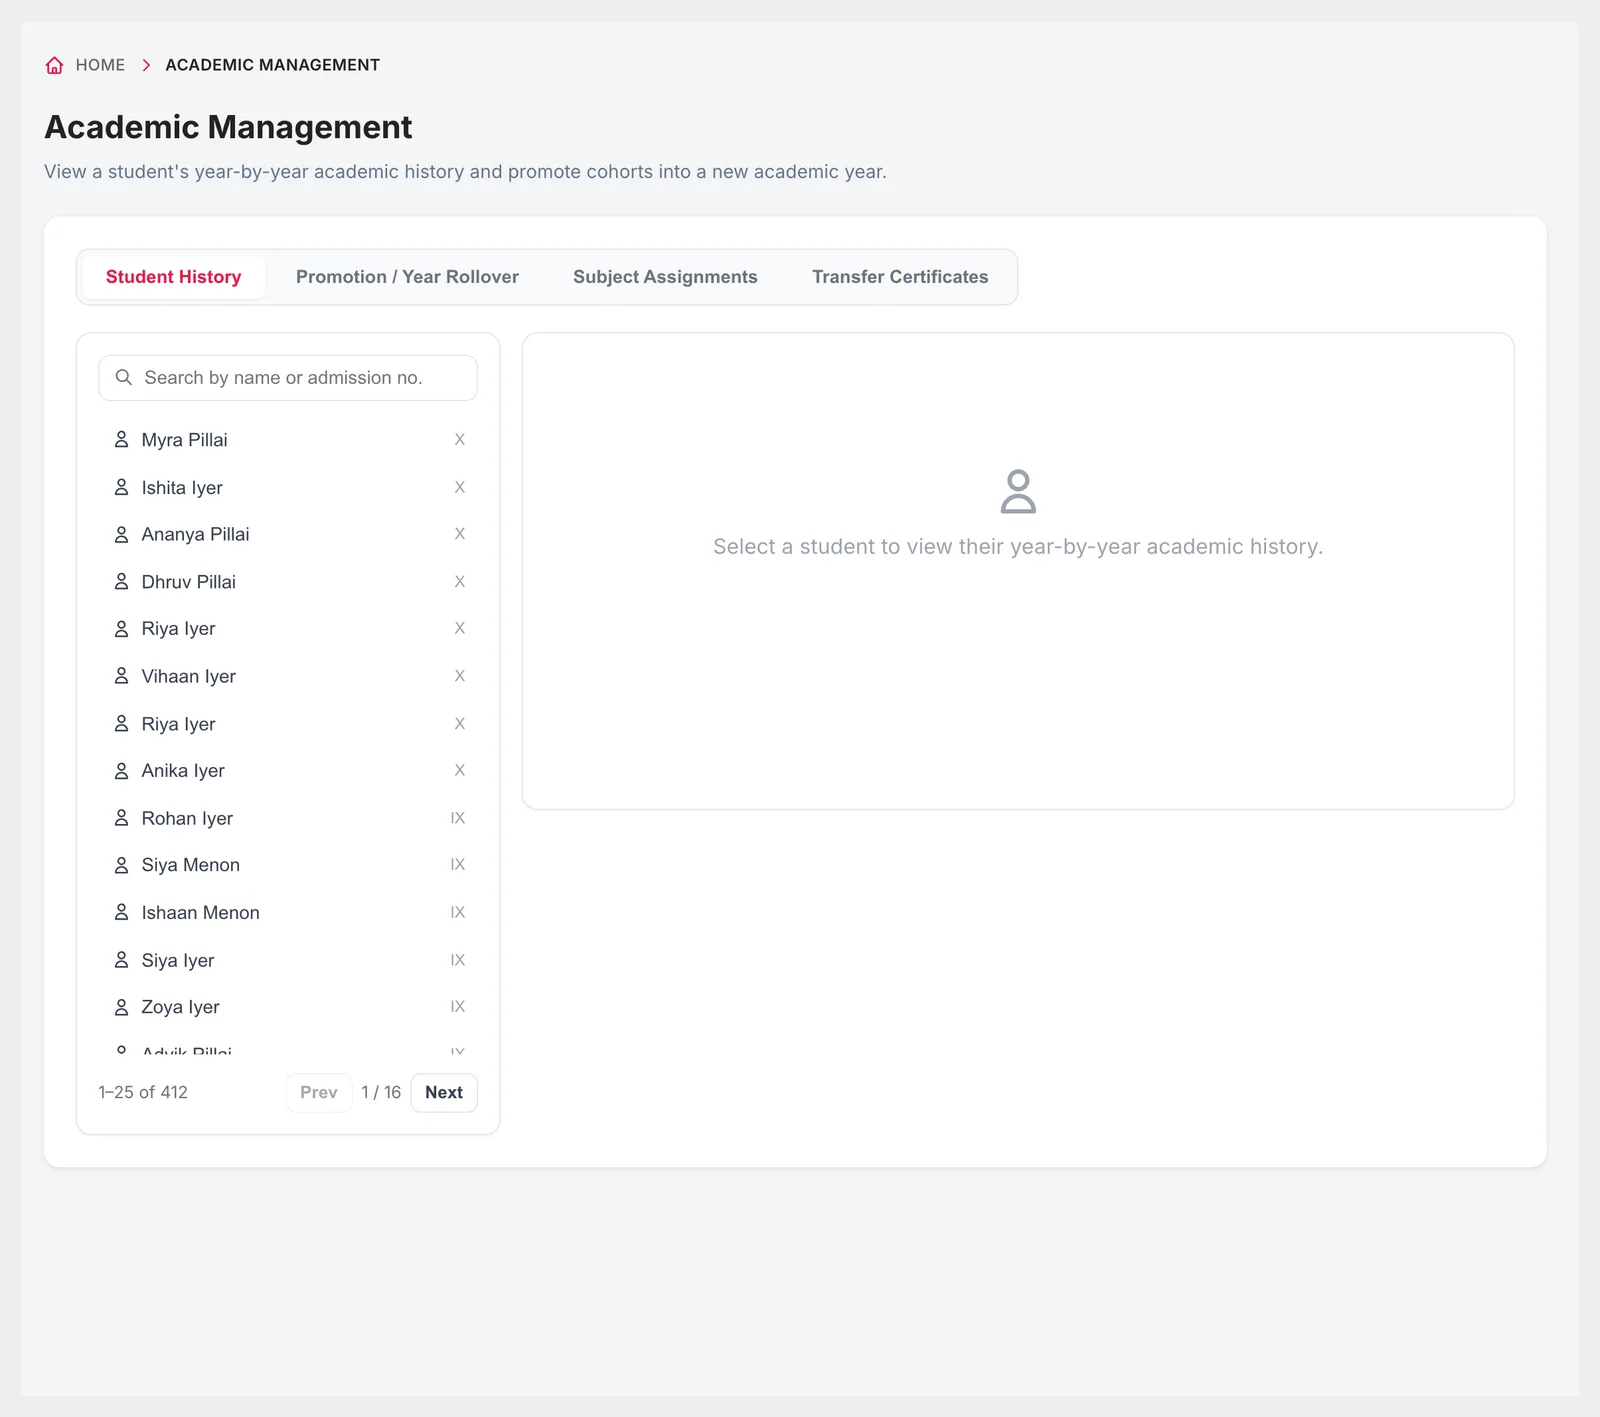This screenshot has height=1417, width=1600.
Task: Switch to Promotion / Year Rollover tab
Action: (407, 277)
